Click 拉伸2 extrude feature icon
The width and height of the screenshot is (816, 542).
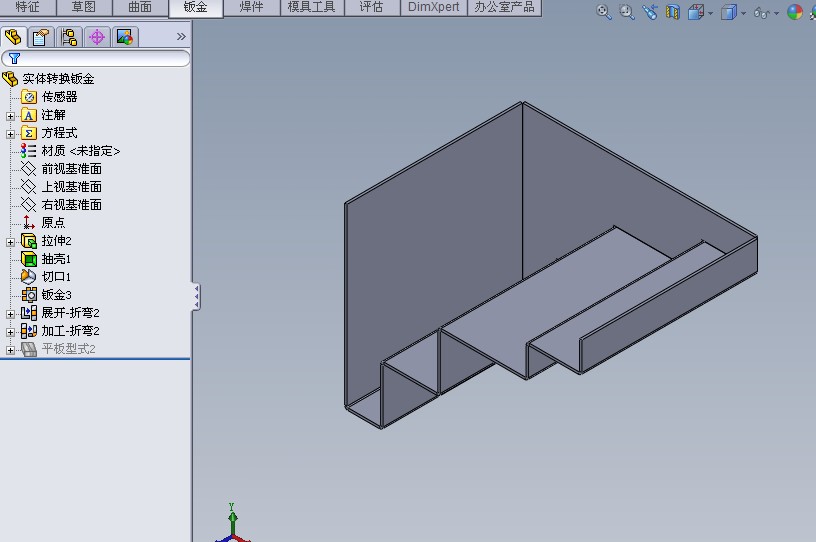29,241
